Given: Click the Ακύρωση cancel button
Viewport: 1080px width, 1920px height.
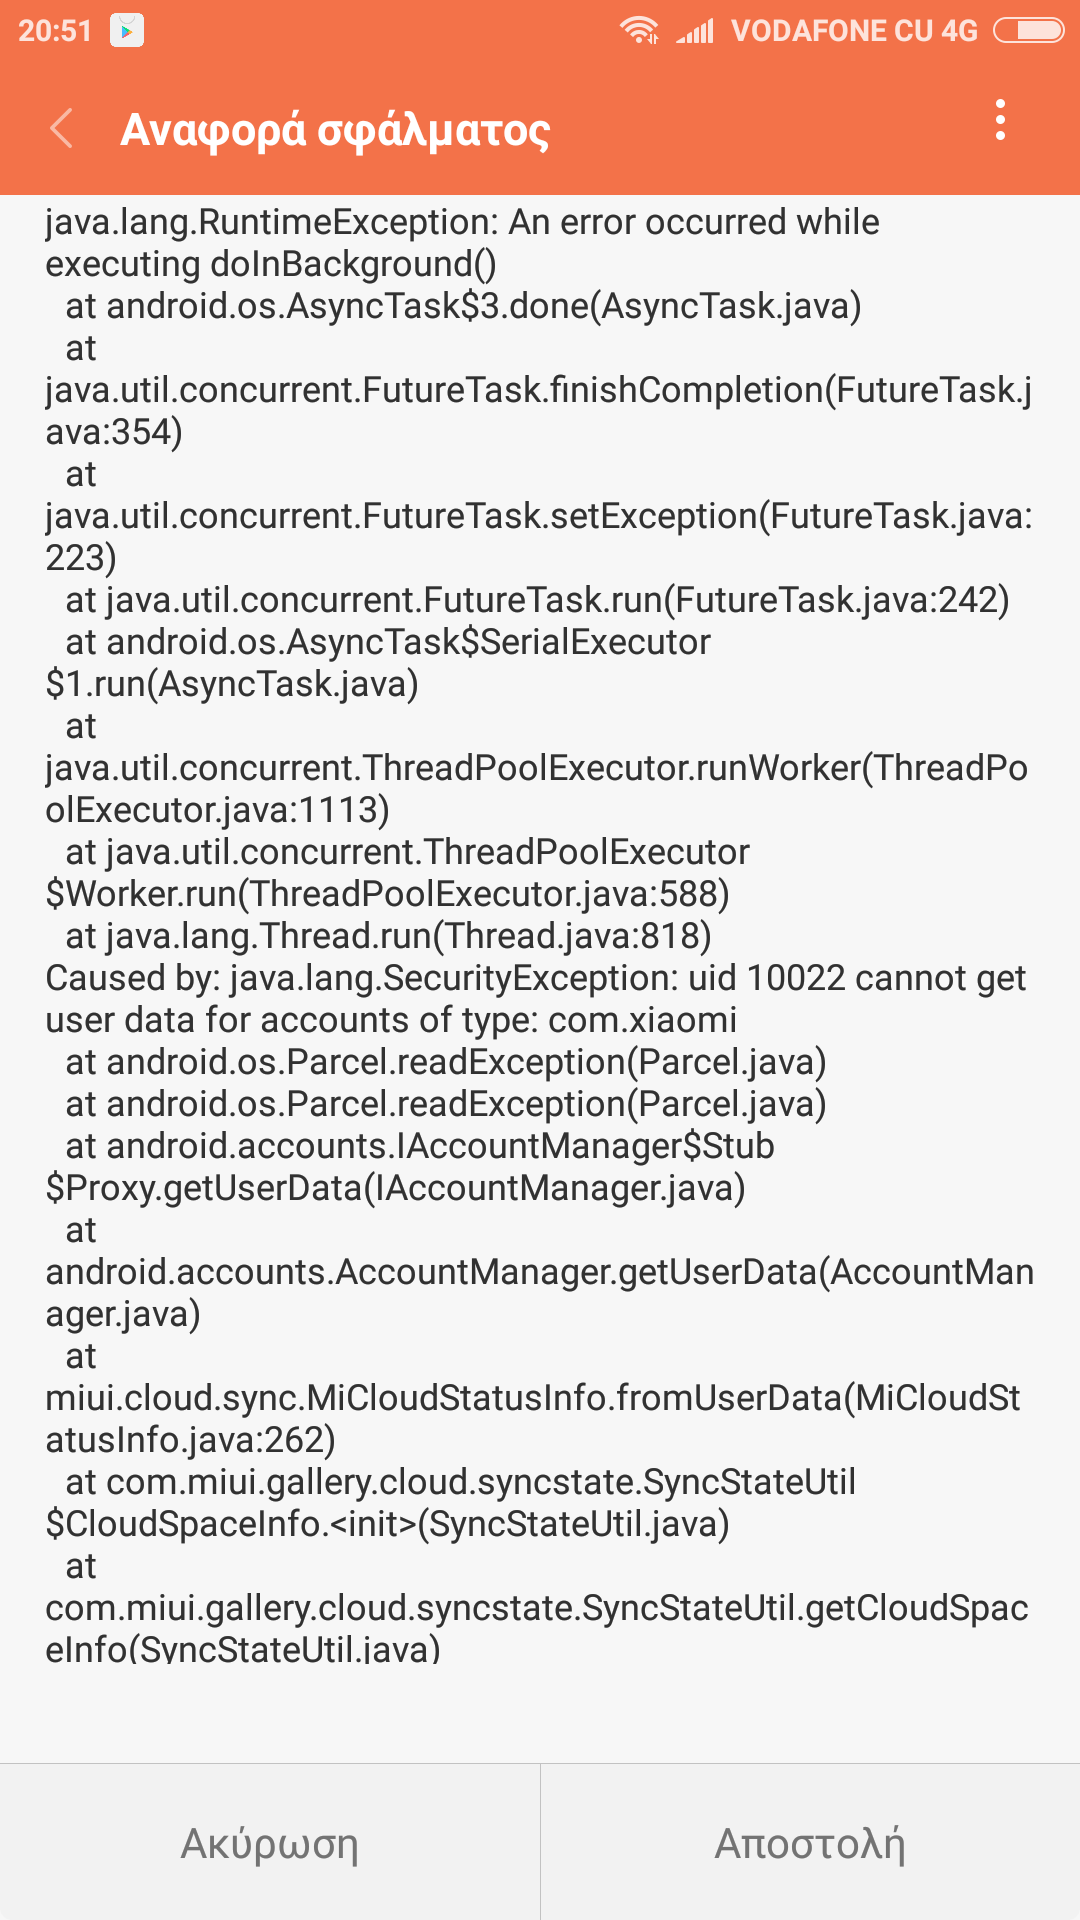Looking at the screenshot, I should coord(270,1843).
